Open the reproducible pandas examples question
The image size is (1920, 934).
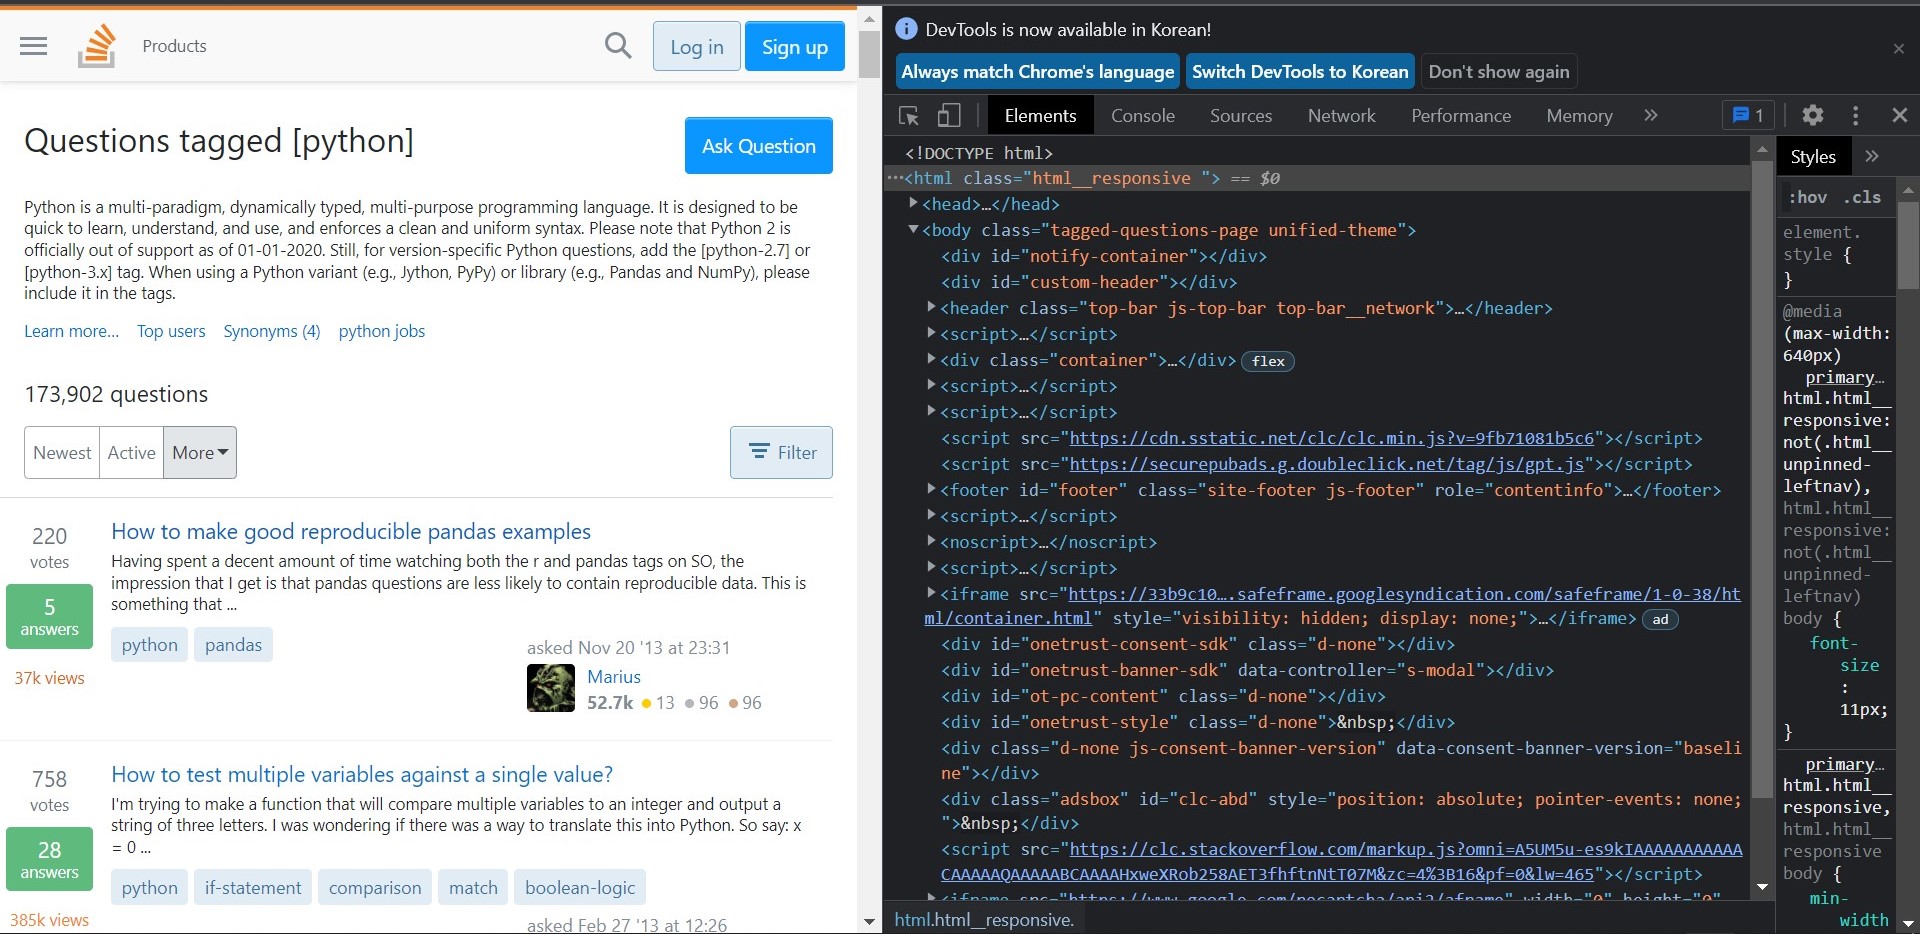click(x=351, y=531)
